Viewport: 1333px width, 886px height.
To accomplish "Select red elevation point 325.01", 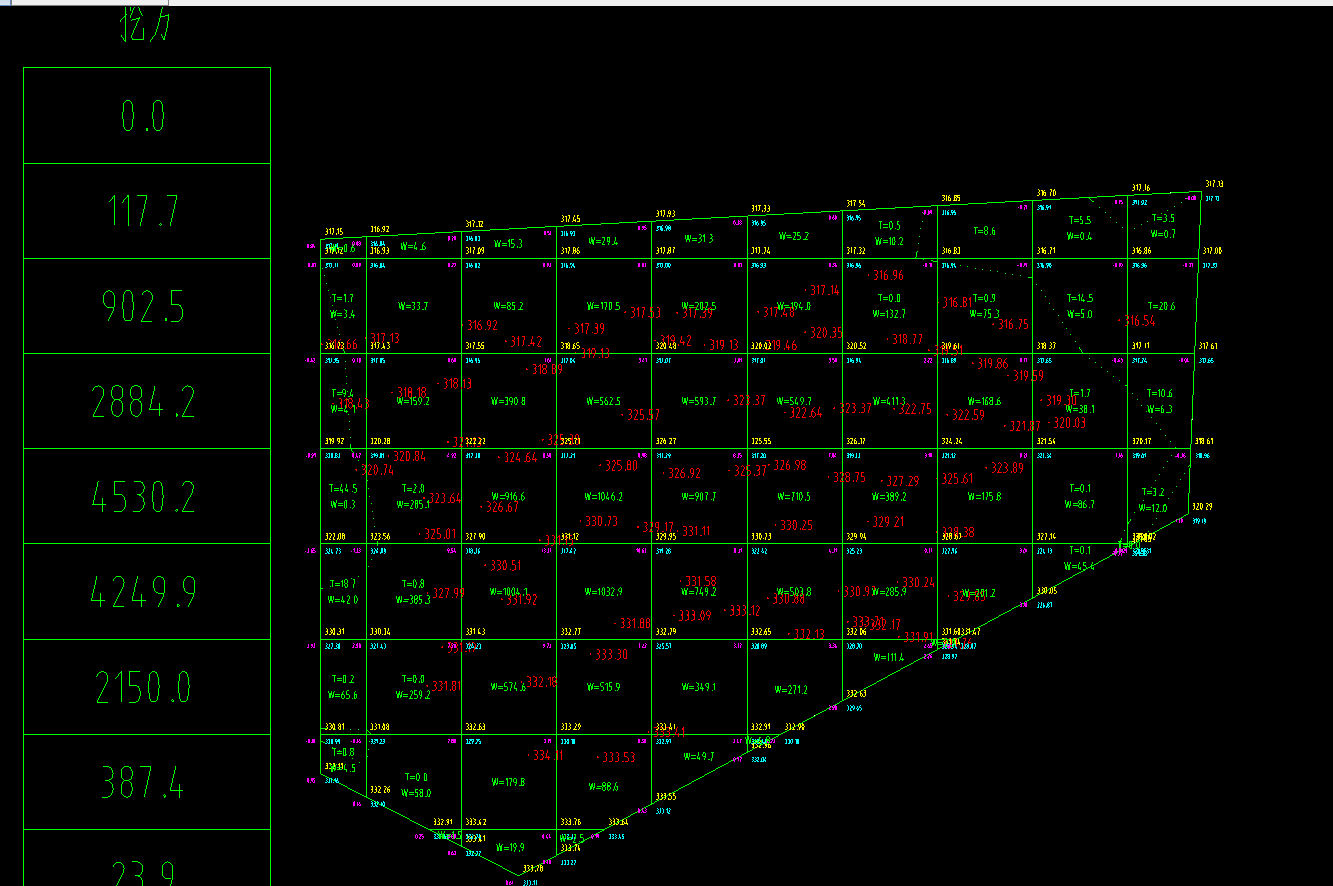I will pos(437,534).
